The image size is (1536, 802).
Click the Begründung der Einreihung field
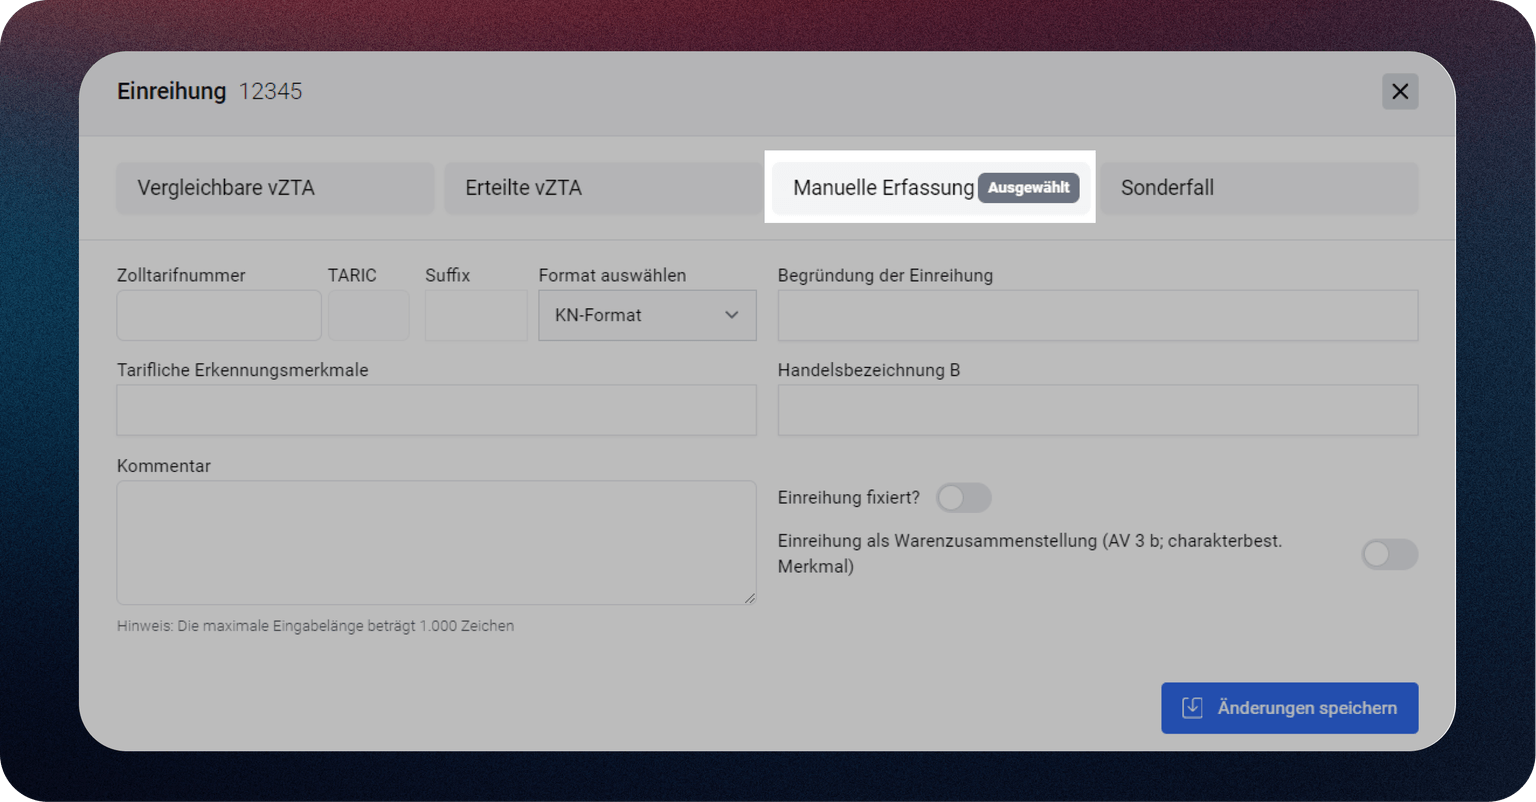point(1097,315)
